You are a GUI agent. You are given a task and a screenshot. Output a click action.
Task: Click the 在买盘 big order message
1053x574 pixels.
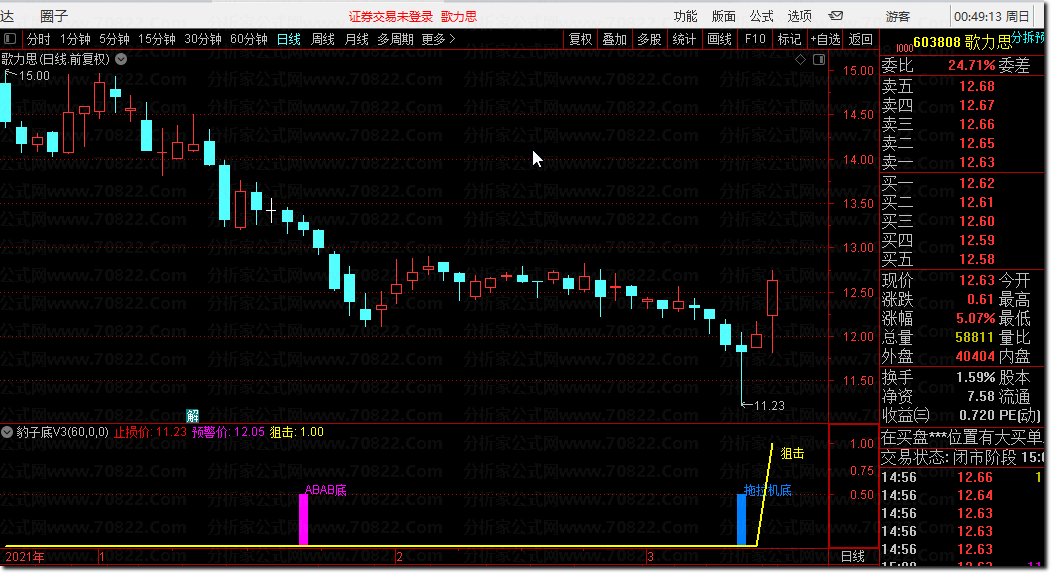coord(962,438)
